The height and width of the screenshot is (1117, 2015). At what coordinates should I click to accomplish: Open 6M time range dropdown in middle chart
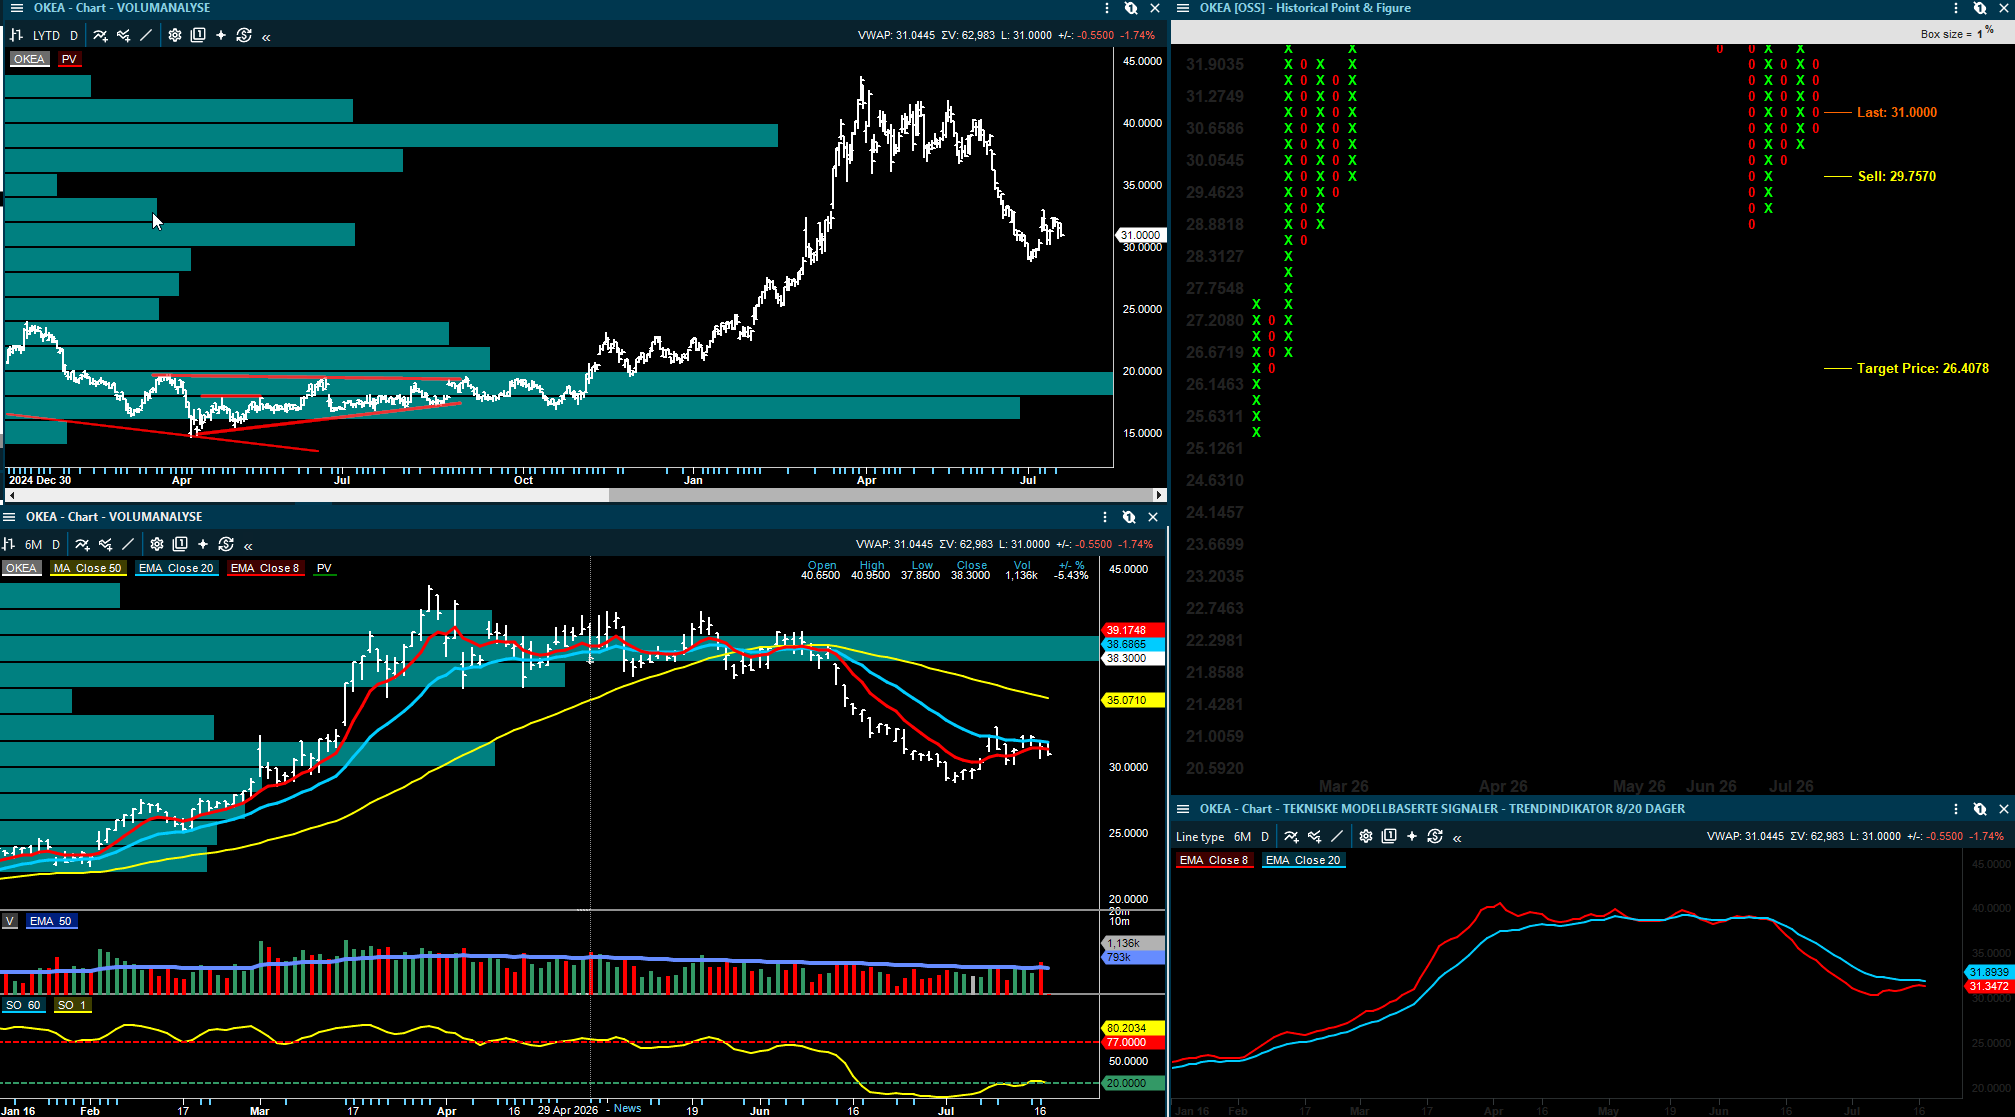point(33,544)
